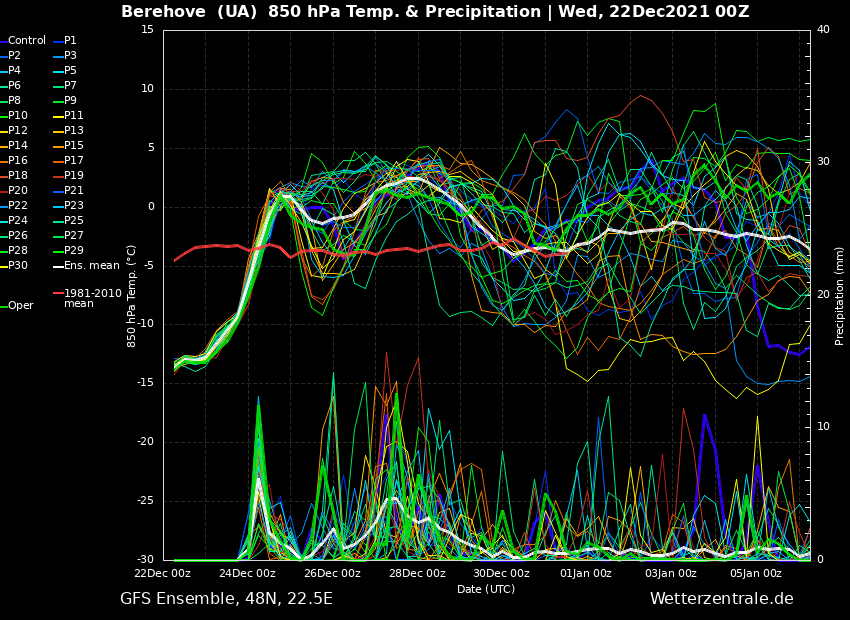
Task: Click the P1 legend label
Action: tap(70, 41)
